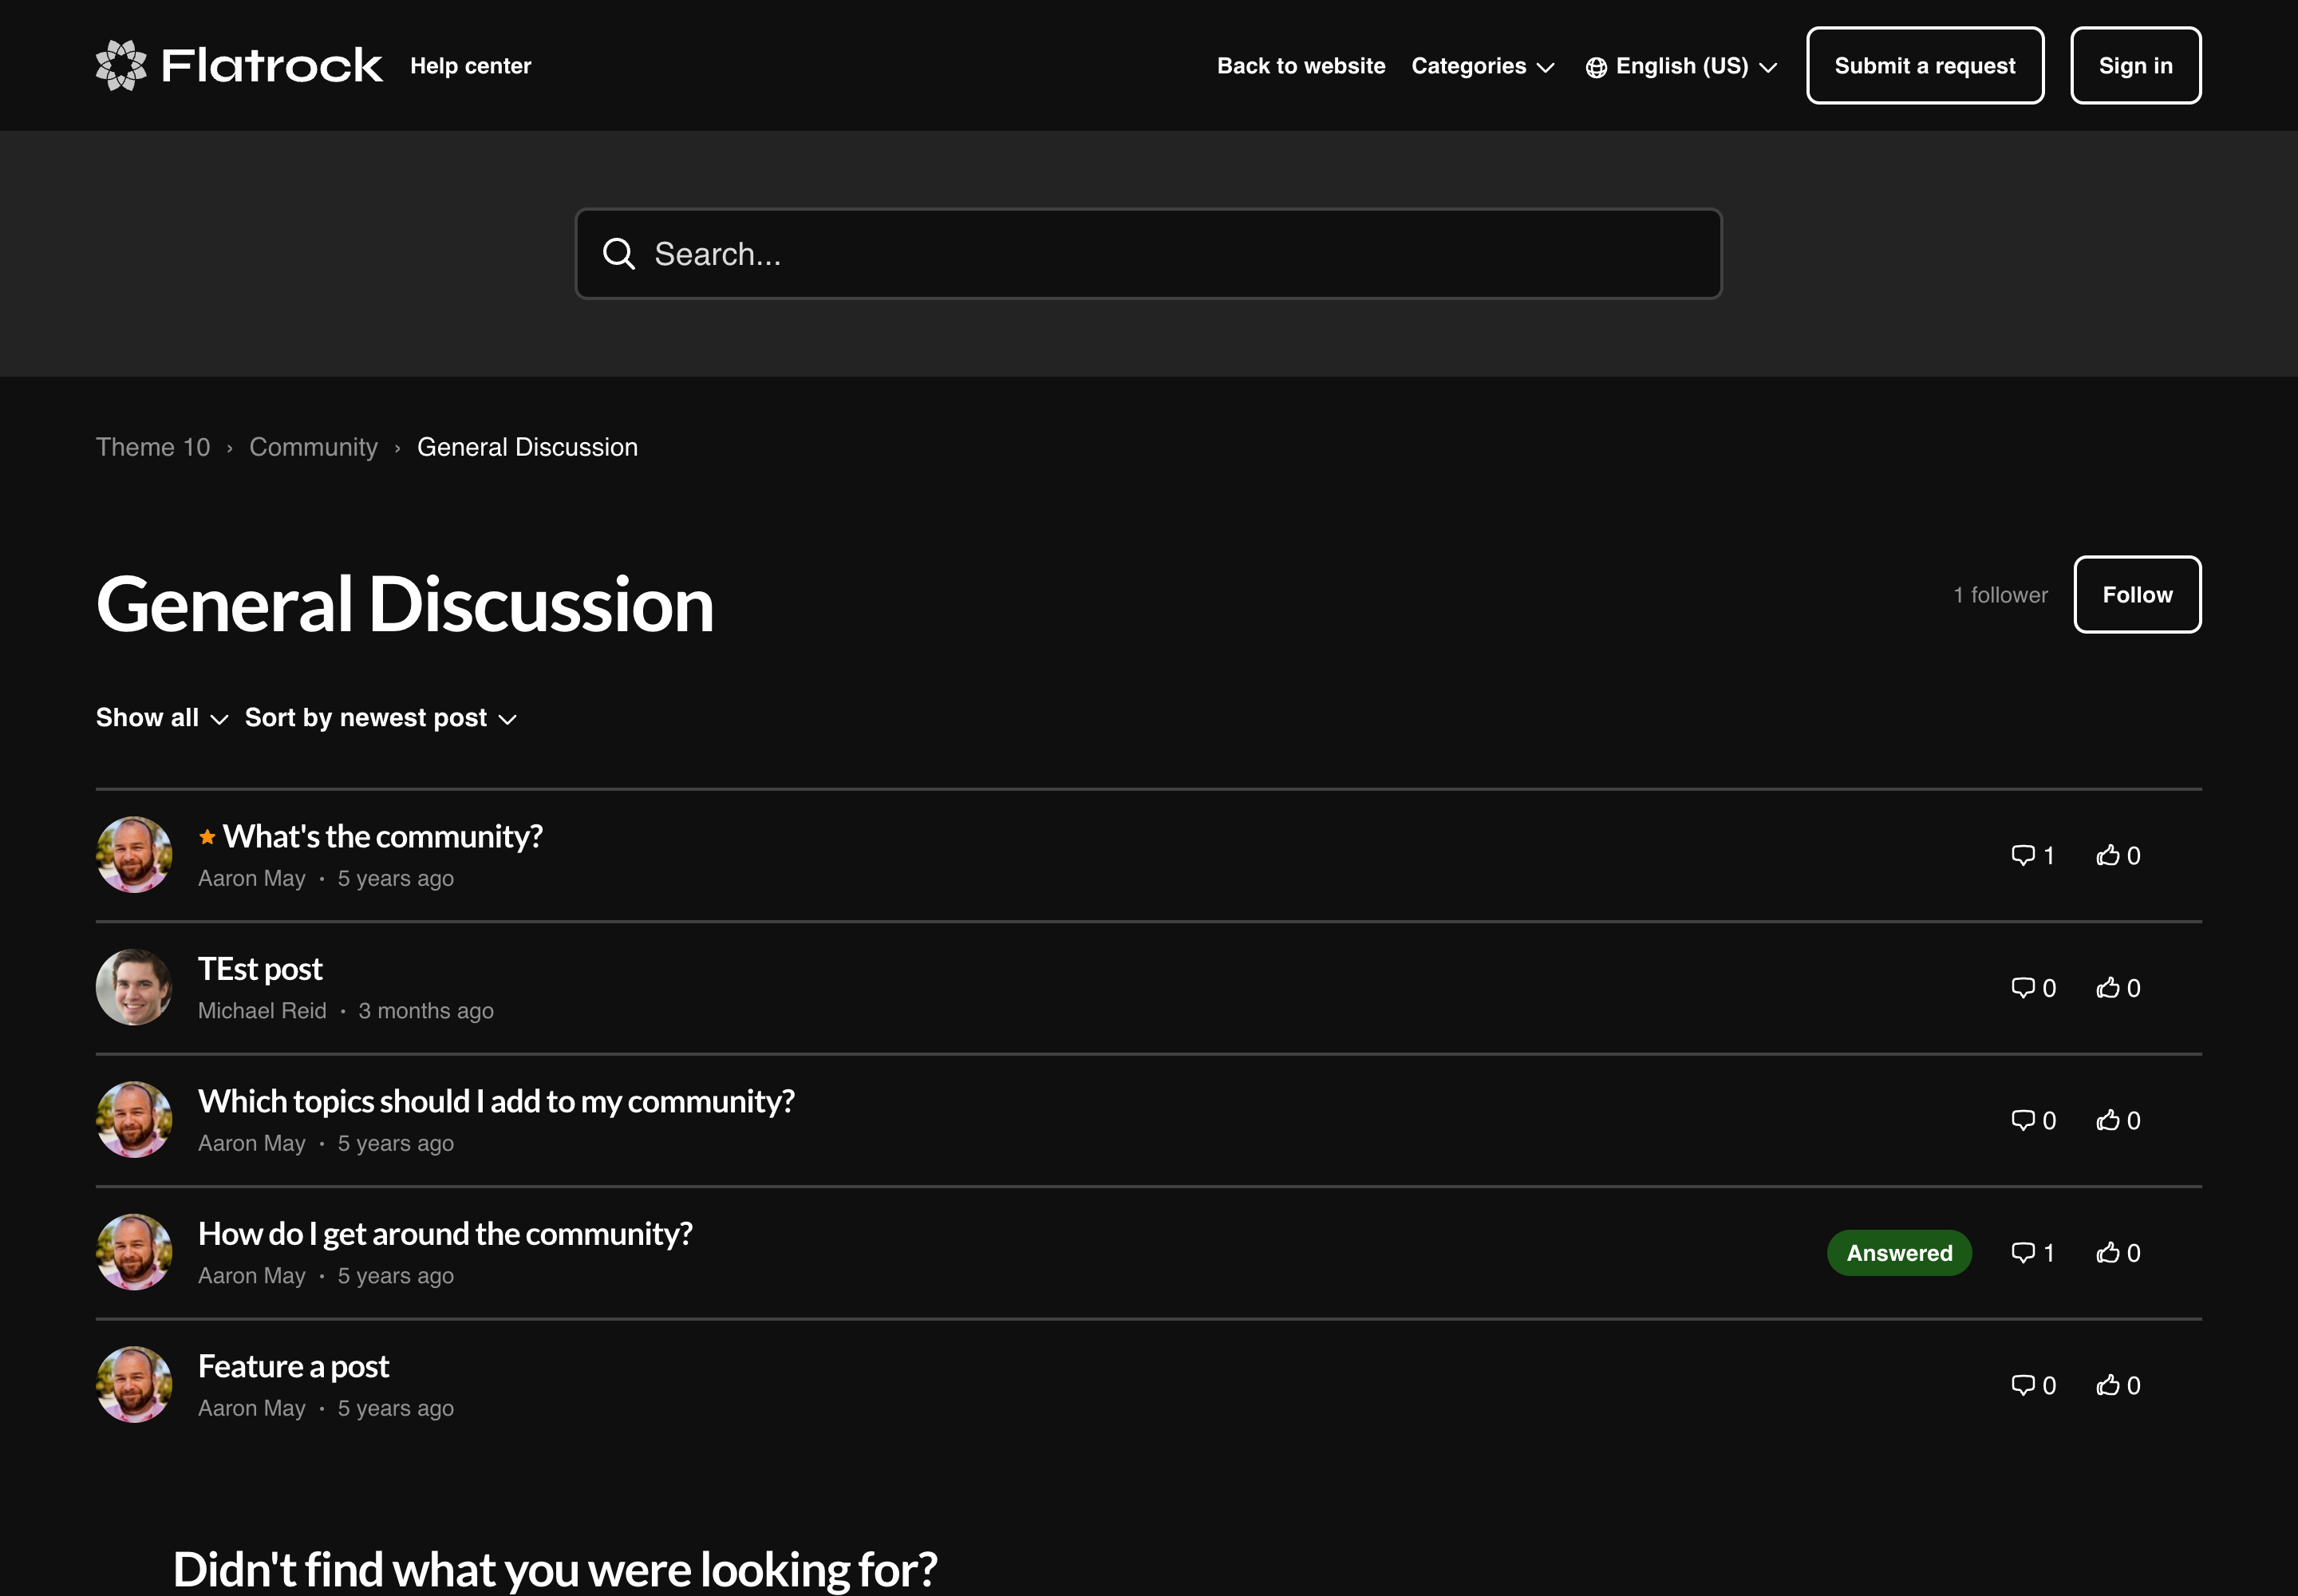This screenshot has width=2298, height=1596.
Task: Click the search magnifier icon
Action: (619, 254)
